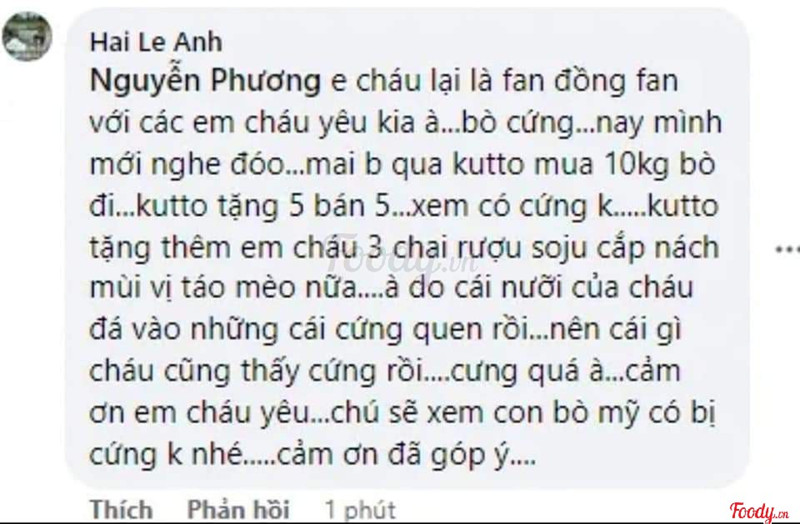Click the commenter name Hai Le Anh
This screenshot has width=800, height=524.
pyautogui.click(x=156, y=42)
